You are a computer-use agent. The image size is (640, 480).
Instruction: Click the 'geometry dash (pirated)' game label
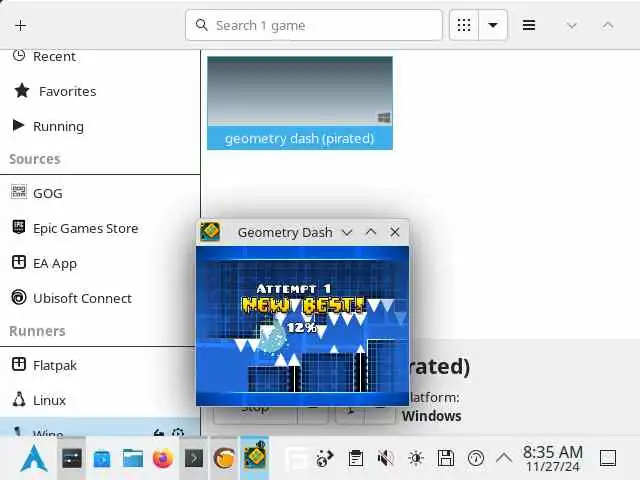(300, 138)
